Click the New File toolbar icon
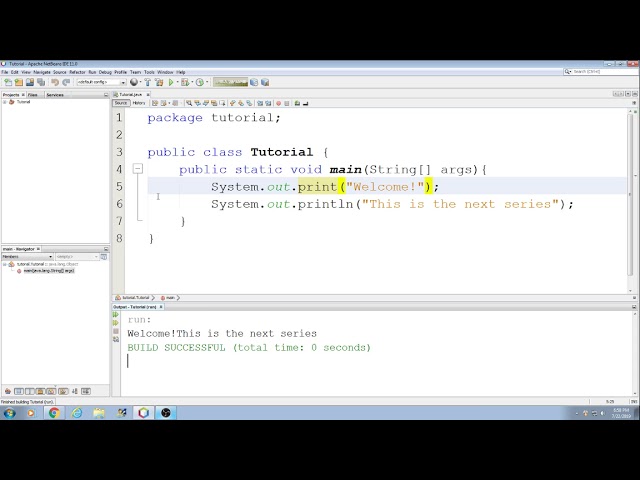This screenshot has width=640, height=480. [8, 82]
